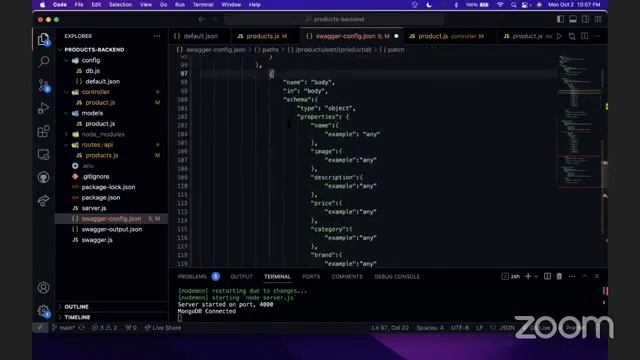Open the Manage gear icon

[43, 311]
